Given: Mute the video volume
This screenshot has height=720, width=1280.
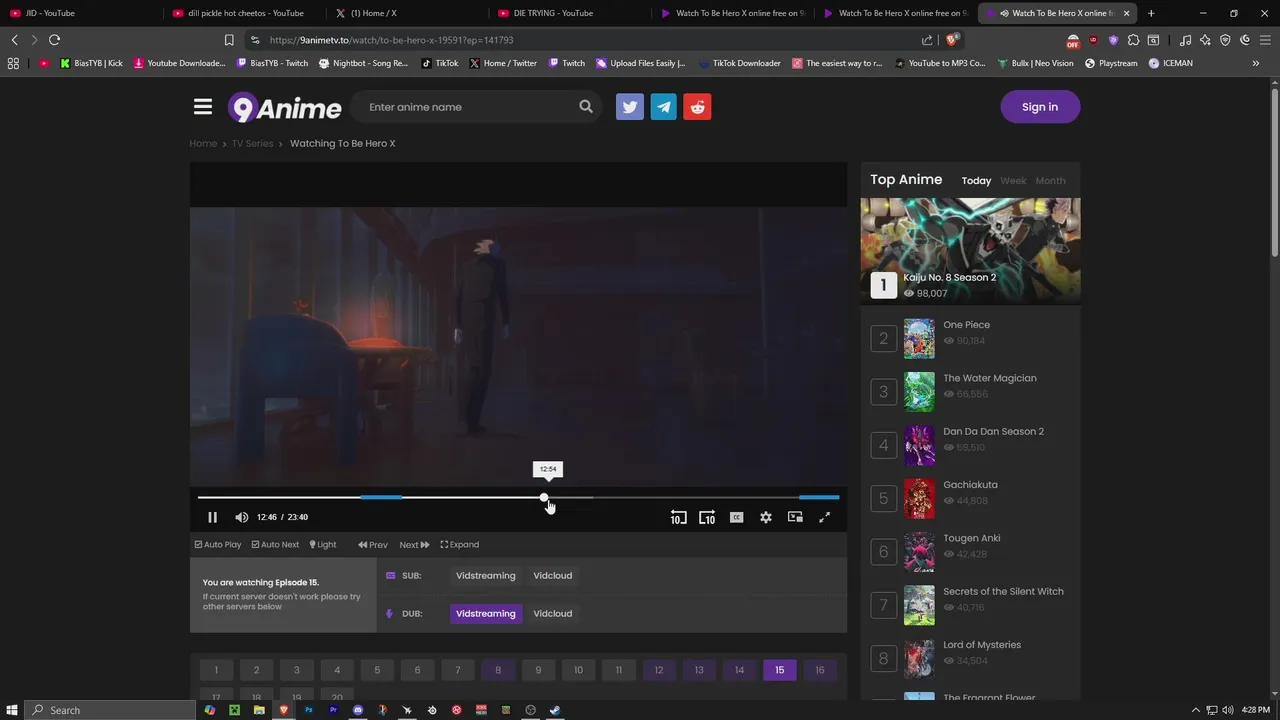Looking at the screenshot, I should [241, 517].
